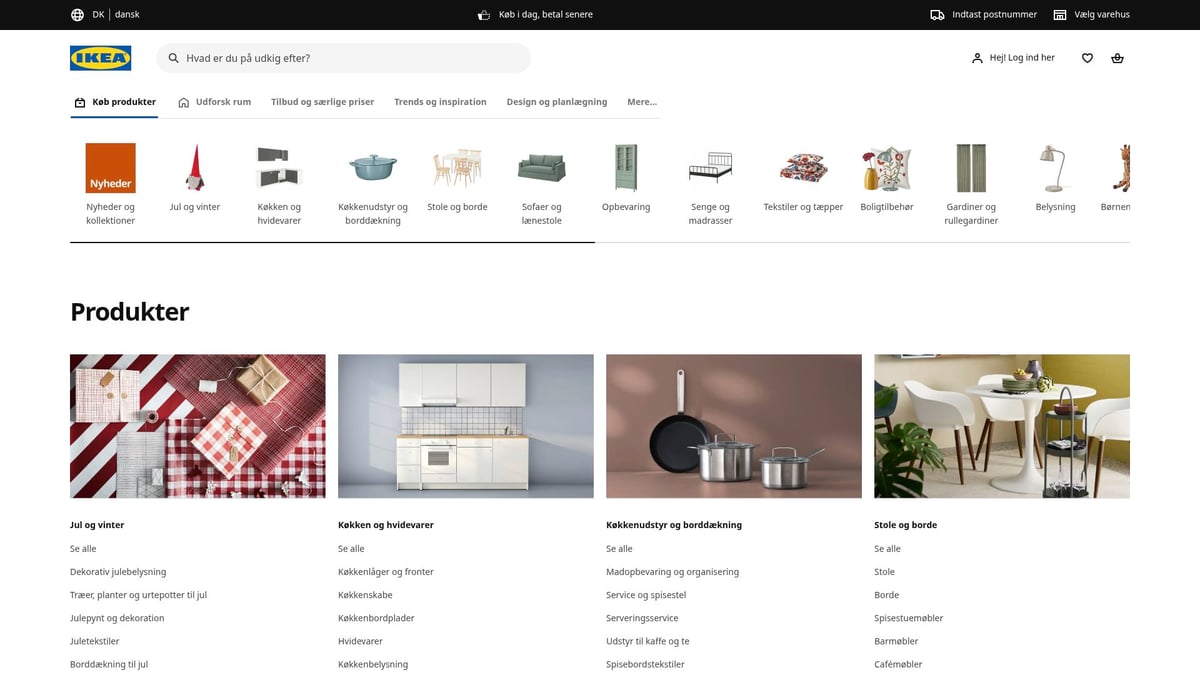Screen dimensions: 1200x675
Task: Open the dansk language selector
Action: click(126, 14)
